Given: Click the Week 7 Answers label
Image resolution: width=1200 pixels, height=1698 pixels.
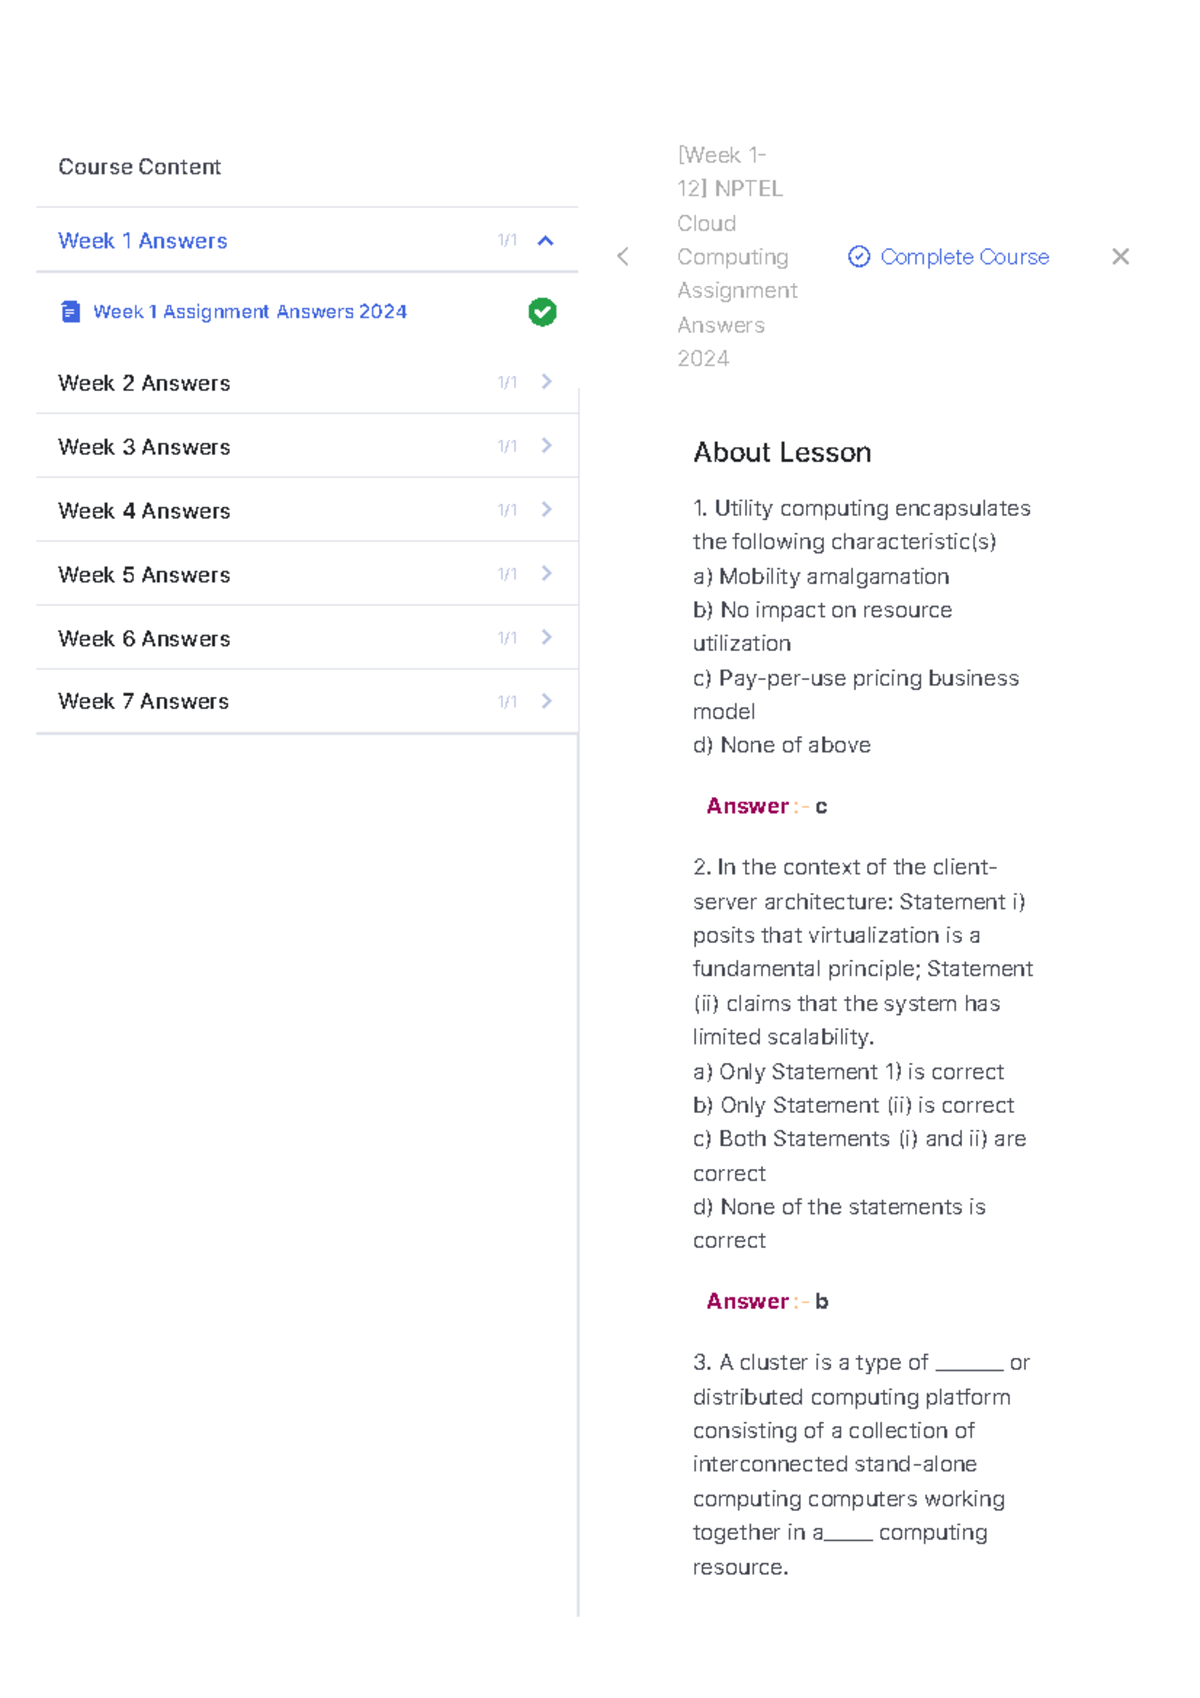Looking at the screenshot, I should point(143,702).
